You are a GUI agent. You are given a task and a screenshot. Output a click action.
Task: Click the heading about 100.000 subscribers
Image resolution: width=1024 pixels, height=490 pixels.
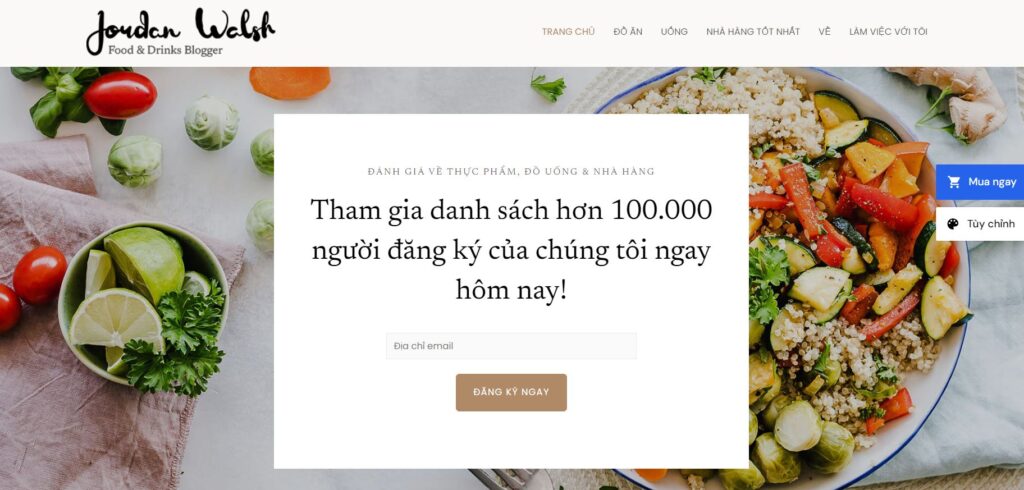511,250
